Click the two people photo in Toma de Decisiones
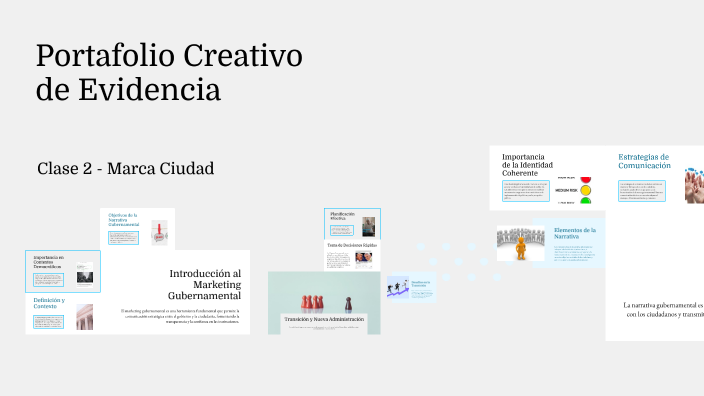 [364, 259]
